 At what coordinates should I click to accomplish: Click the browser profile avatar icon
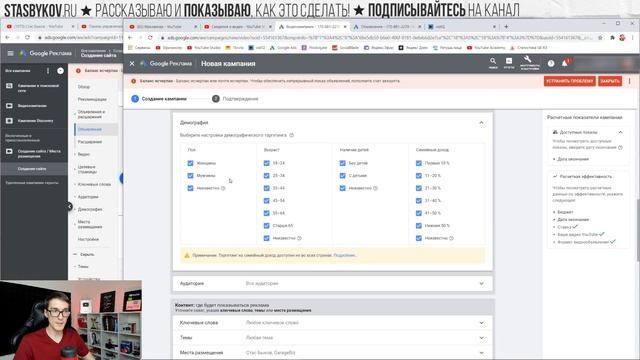(622, 38)
